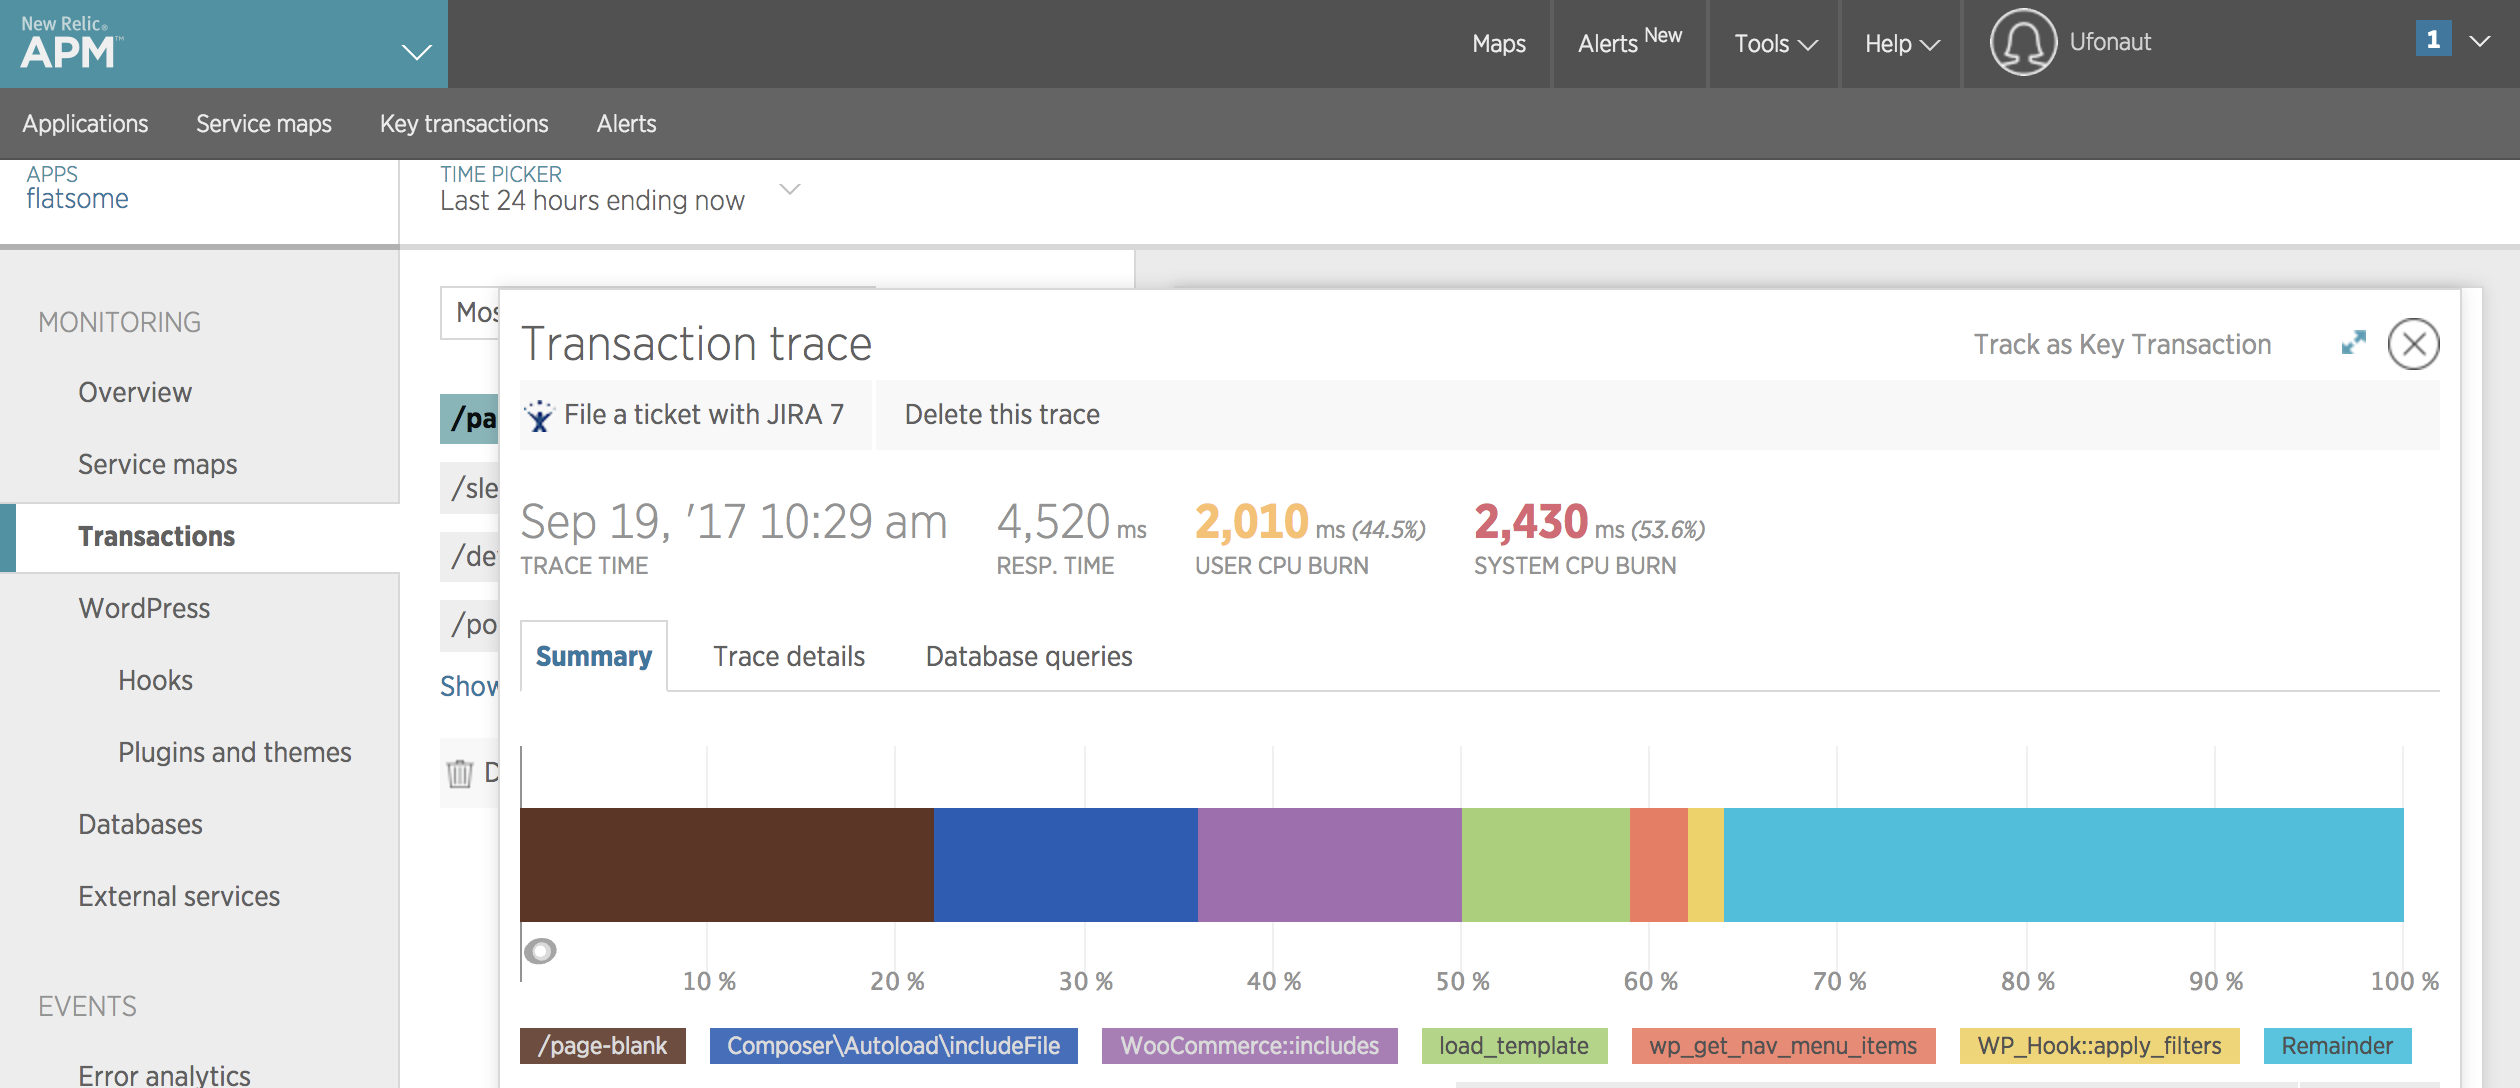Open Plugins and themes in the sidebar

tap(235, 752)
